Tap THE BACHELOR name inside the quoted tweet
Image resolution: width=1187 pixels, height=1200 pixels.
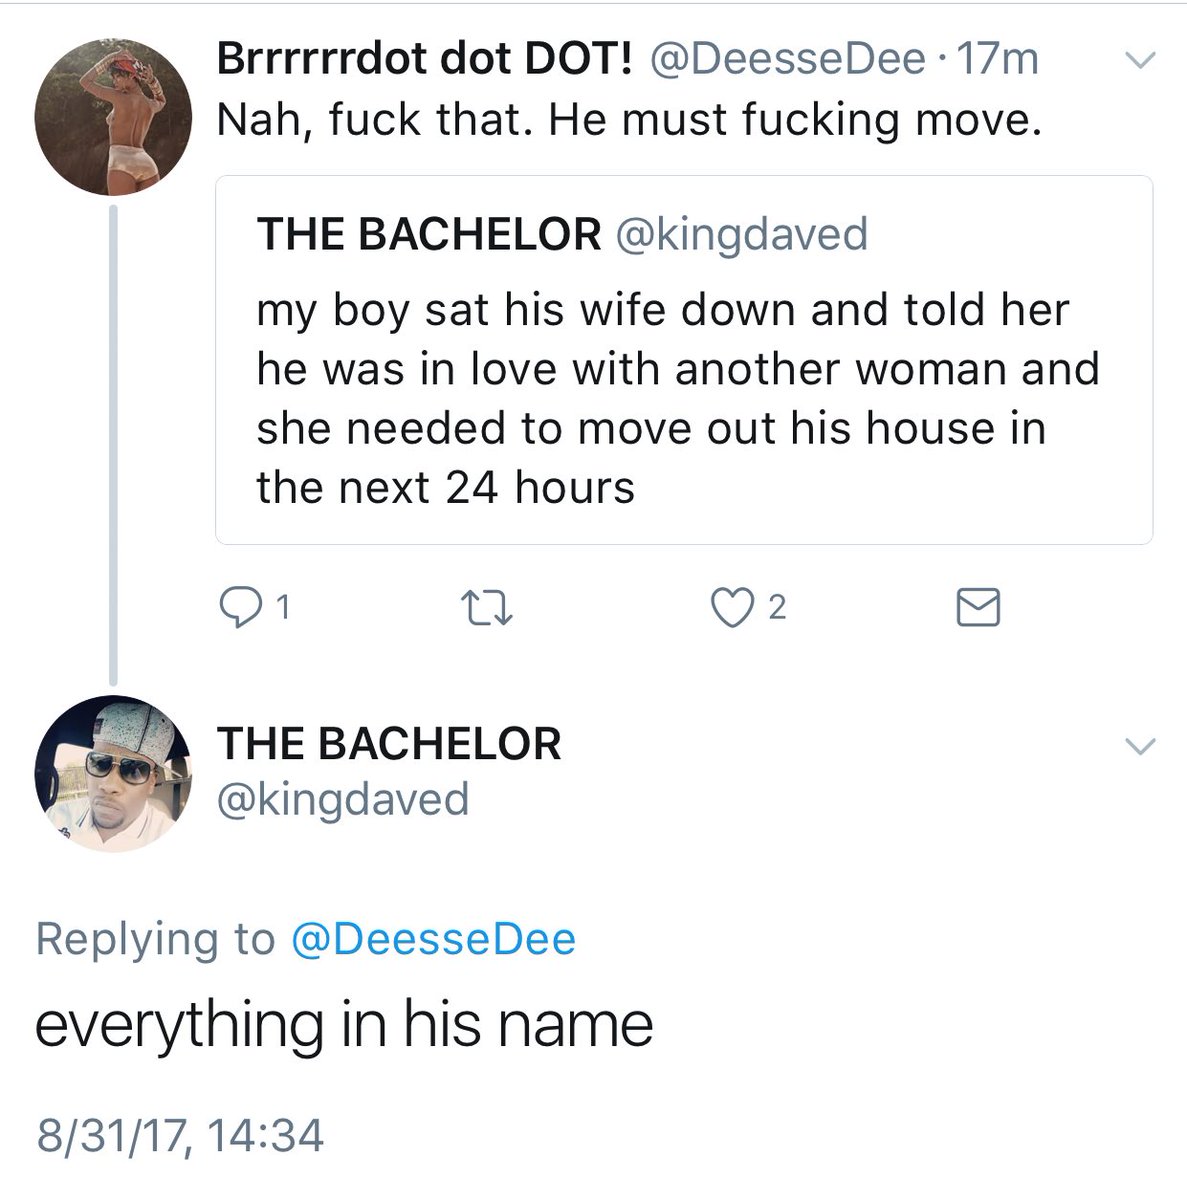[x=429, y=234]
